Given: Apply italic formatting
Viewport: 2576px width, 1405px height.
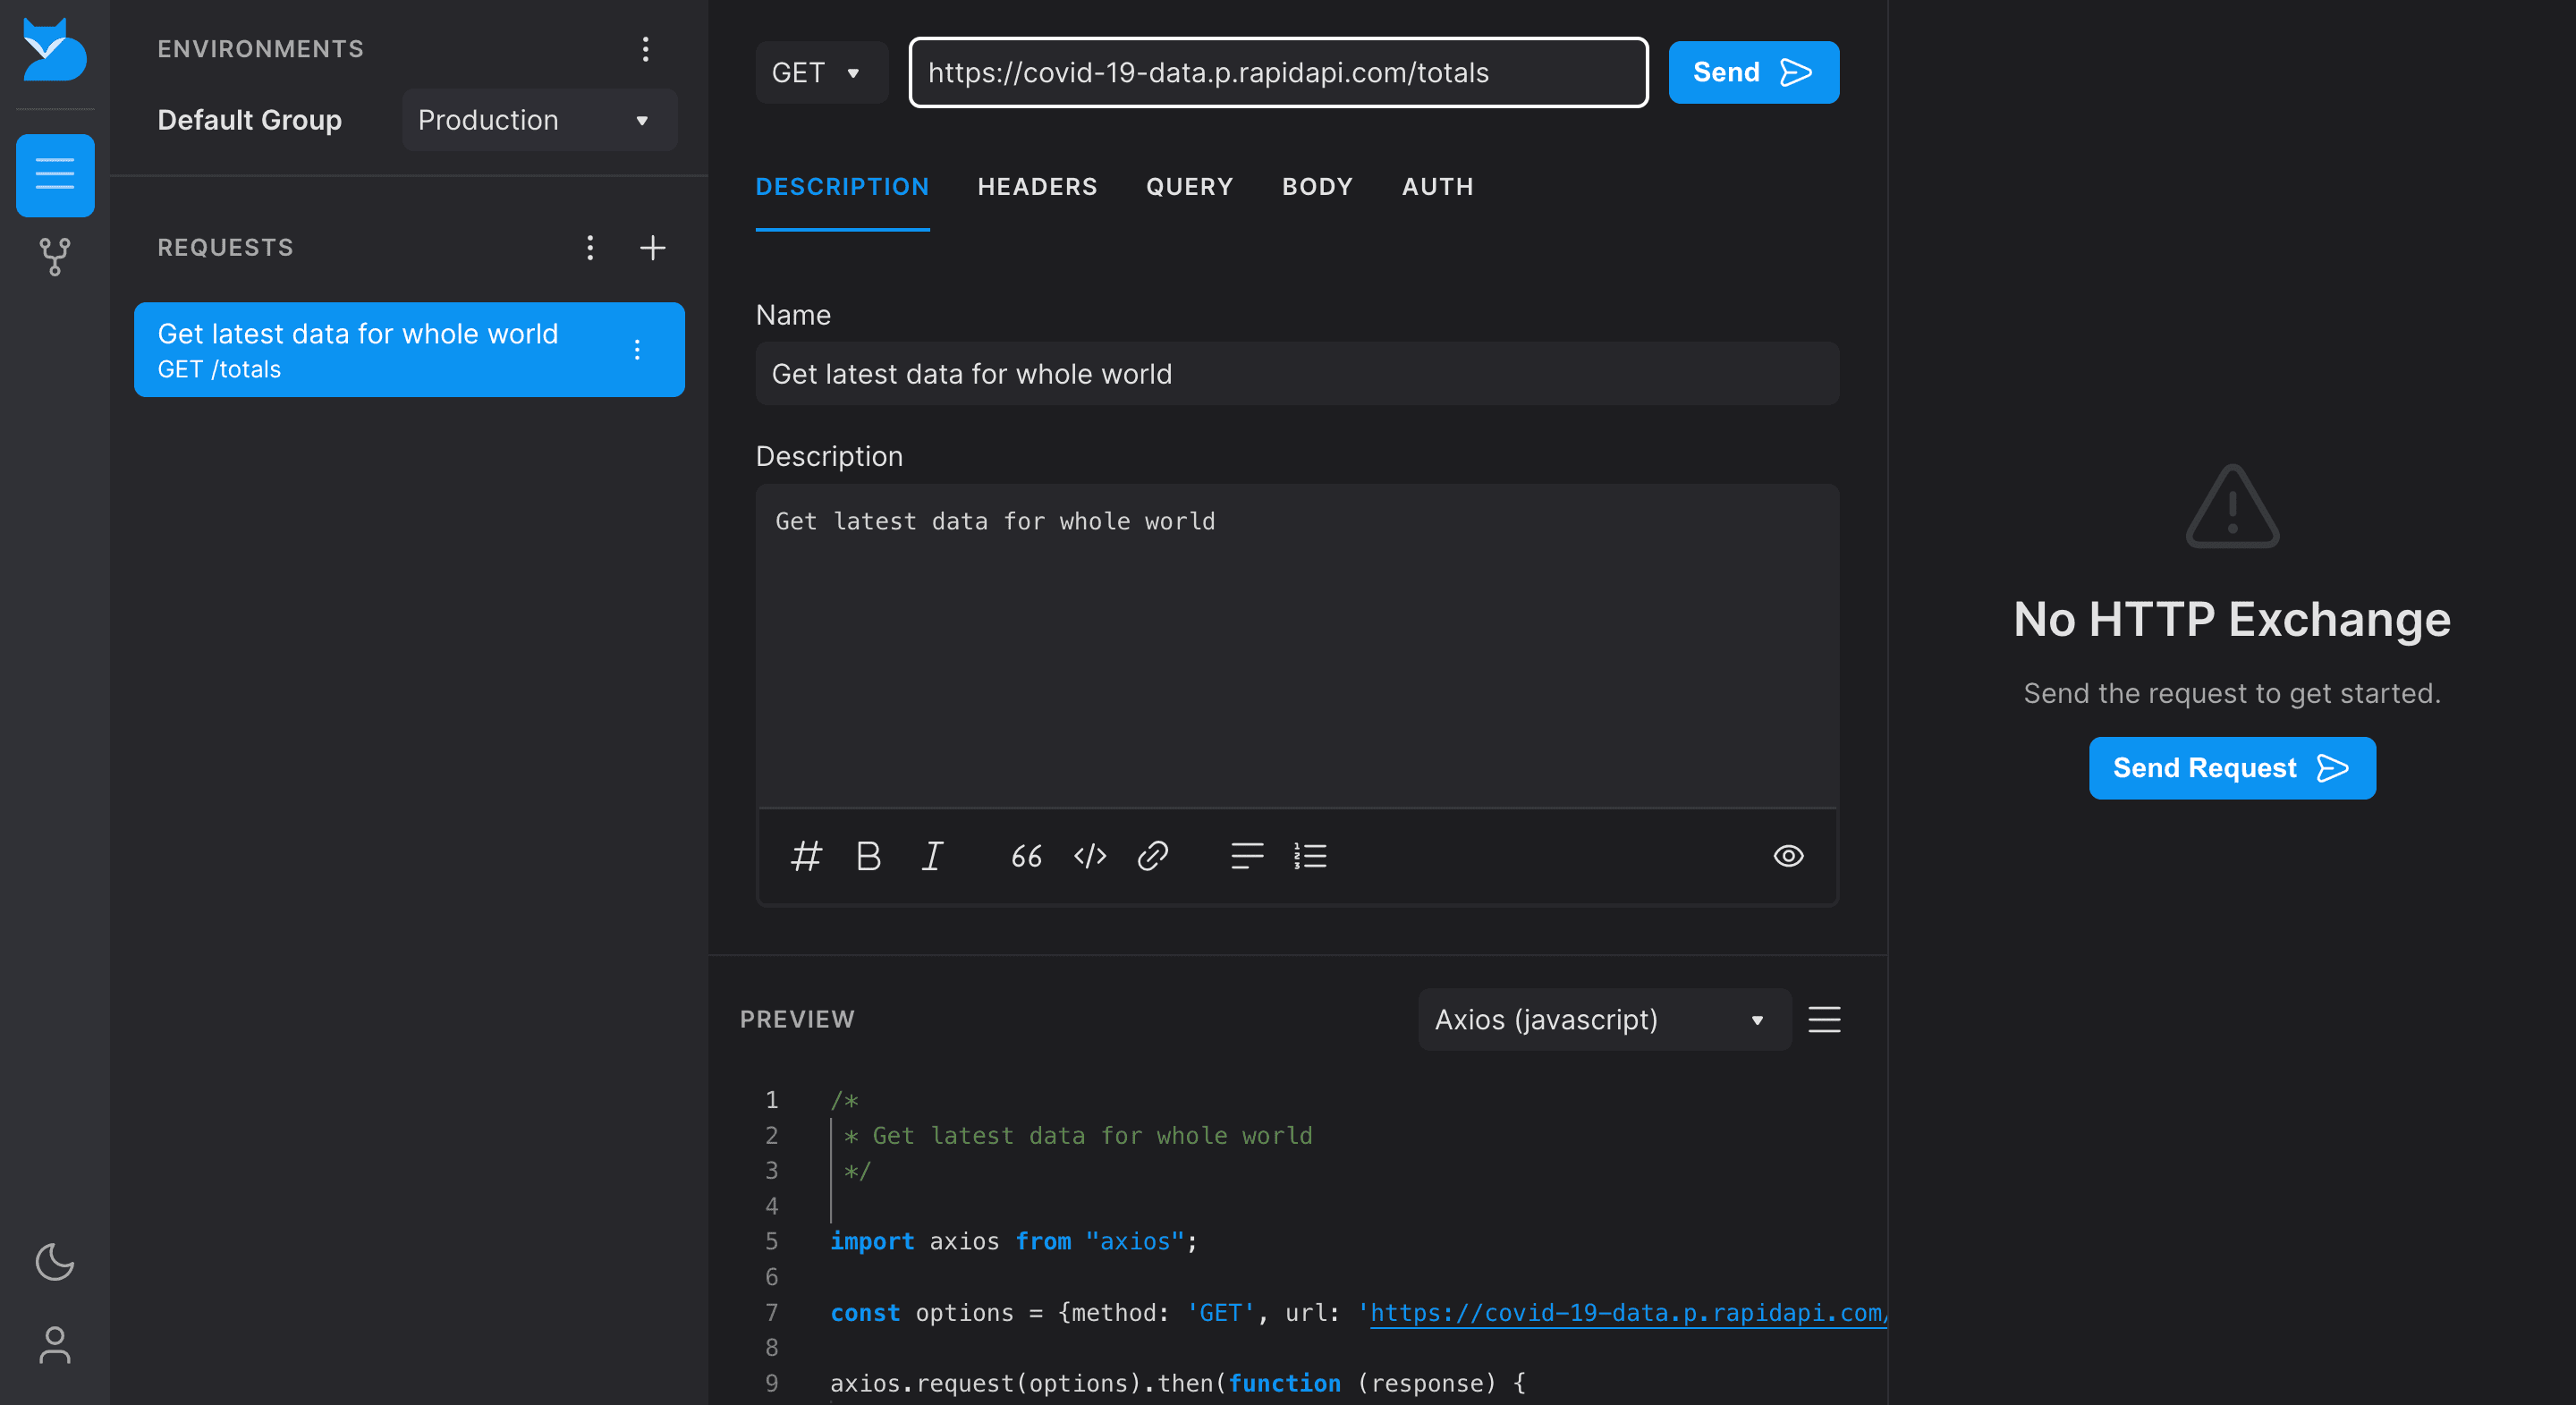Looking at the screenshot, I should tap(932, 856).
